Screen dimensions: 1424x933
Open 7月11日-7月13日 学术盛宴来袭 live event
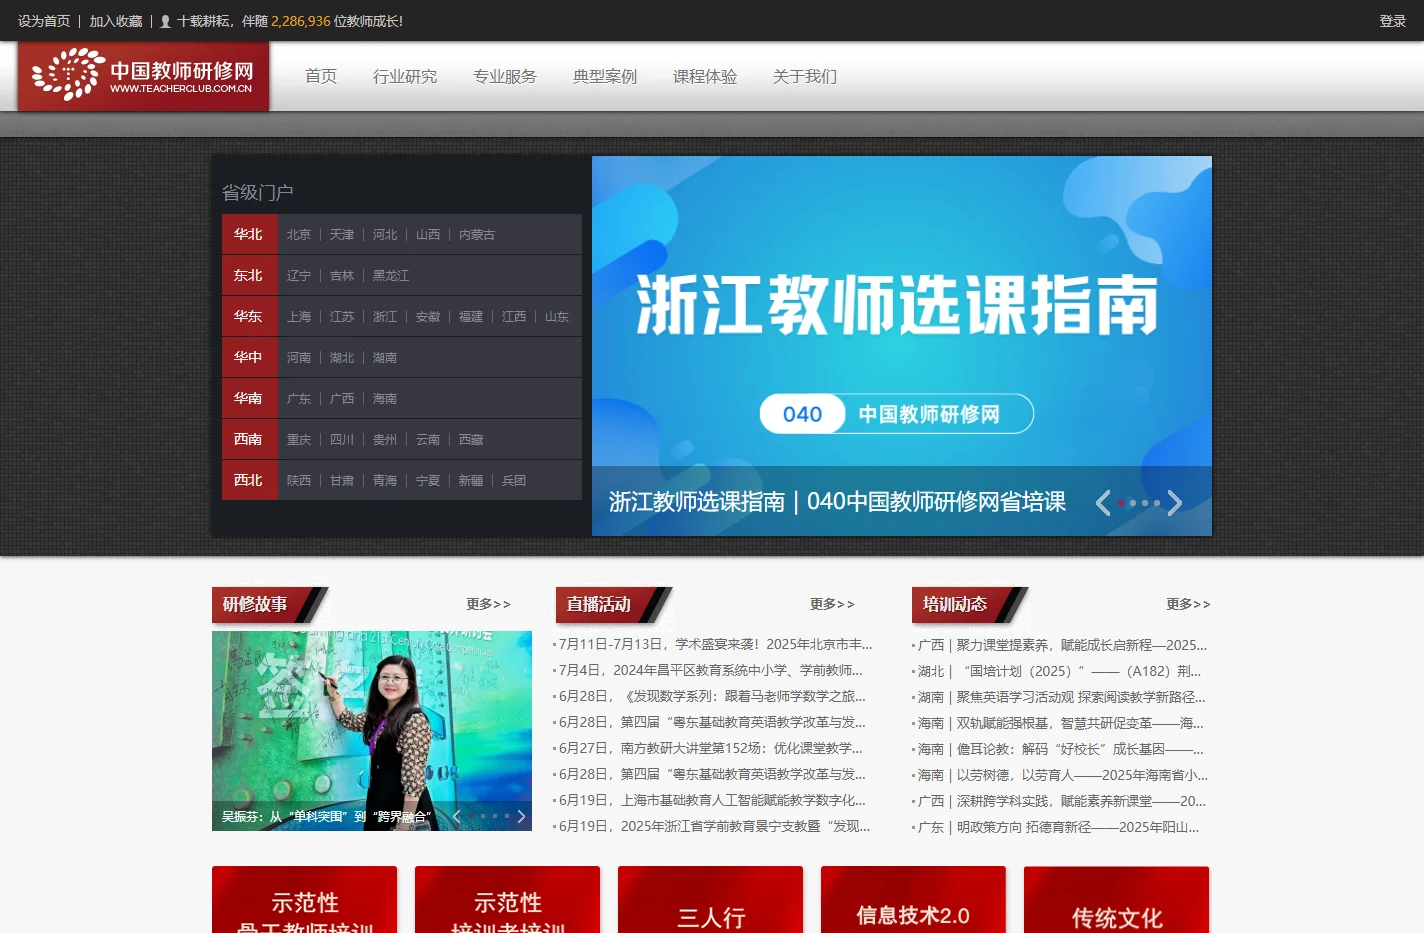pyautogui.click(x=715, y=644)
